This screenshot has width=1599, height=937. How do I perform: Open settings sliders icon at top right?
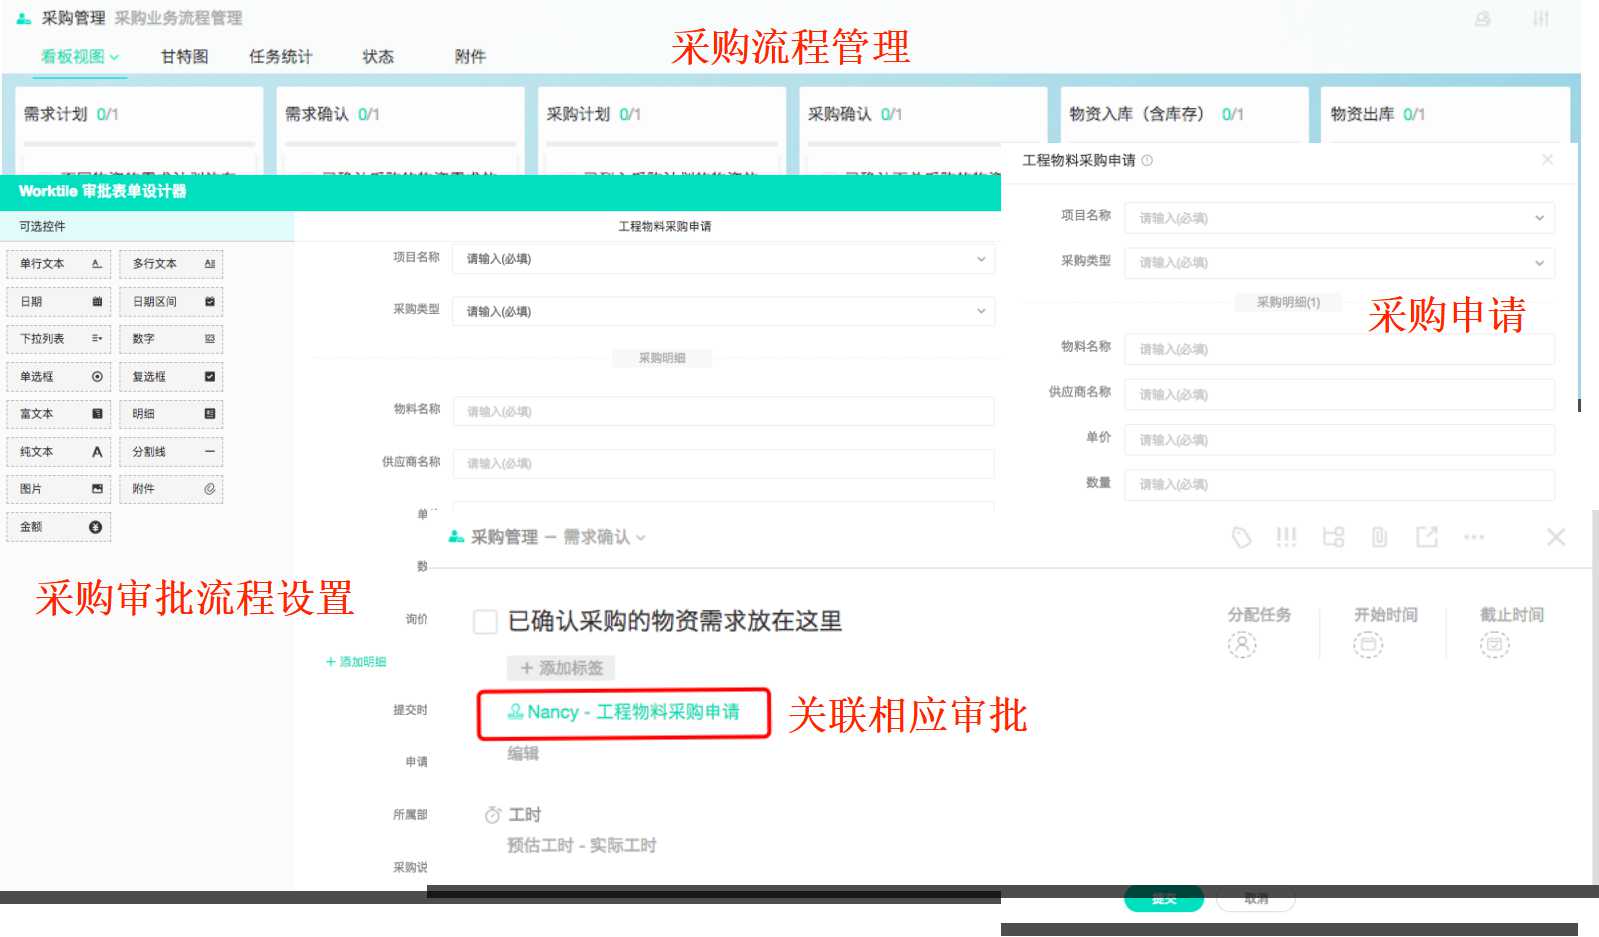click(x=1541, y=19)
